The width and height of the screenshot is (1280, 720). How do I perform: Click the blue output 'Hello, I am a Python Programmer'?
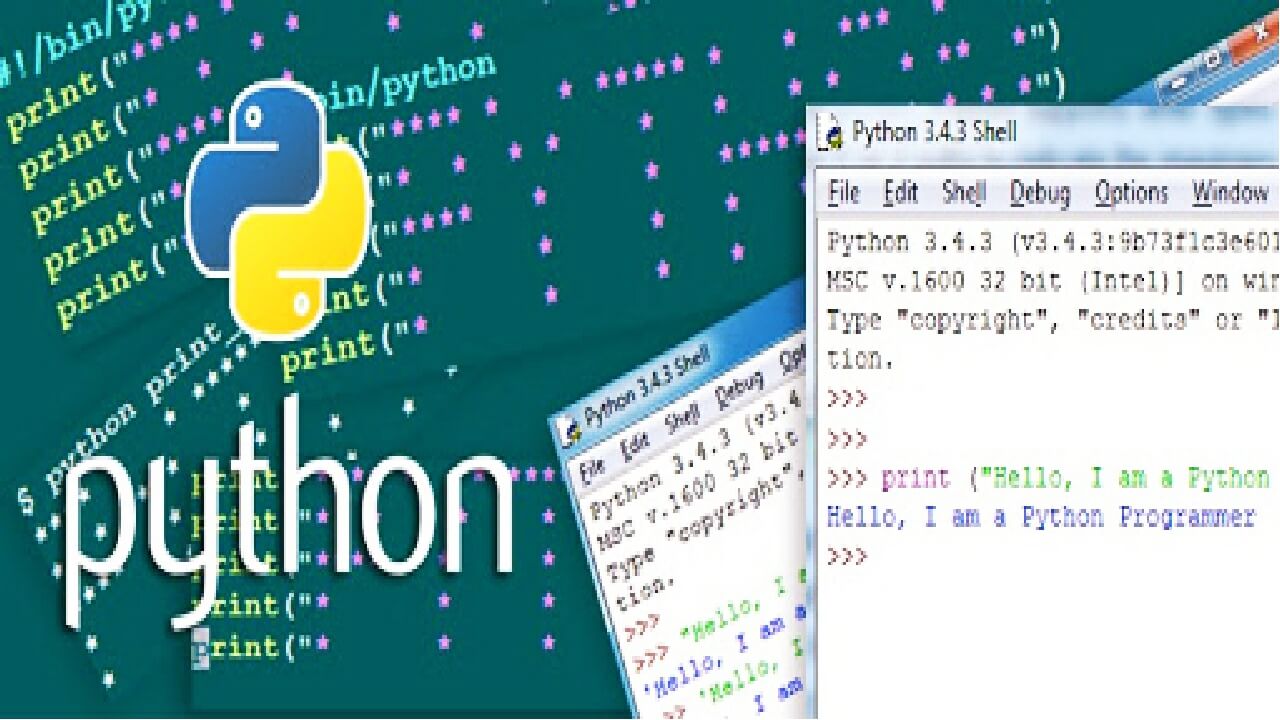click(x=1040, y=517)
